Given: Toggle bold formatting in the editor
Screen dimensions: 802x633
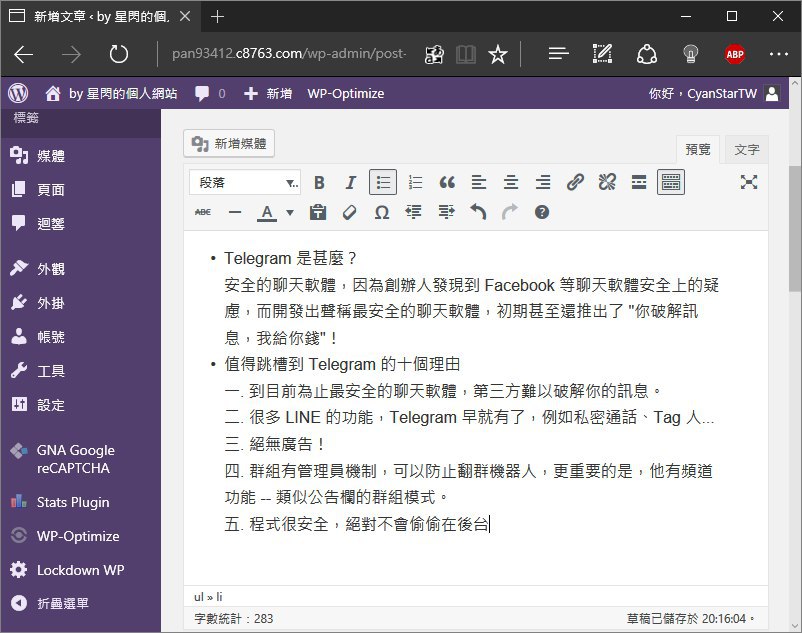Looking at the screenshot, I should 319,182.
